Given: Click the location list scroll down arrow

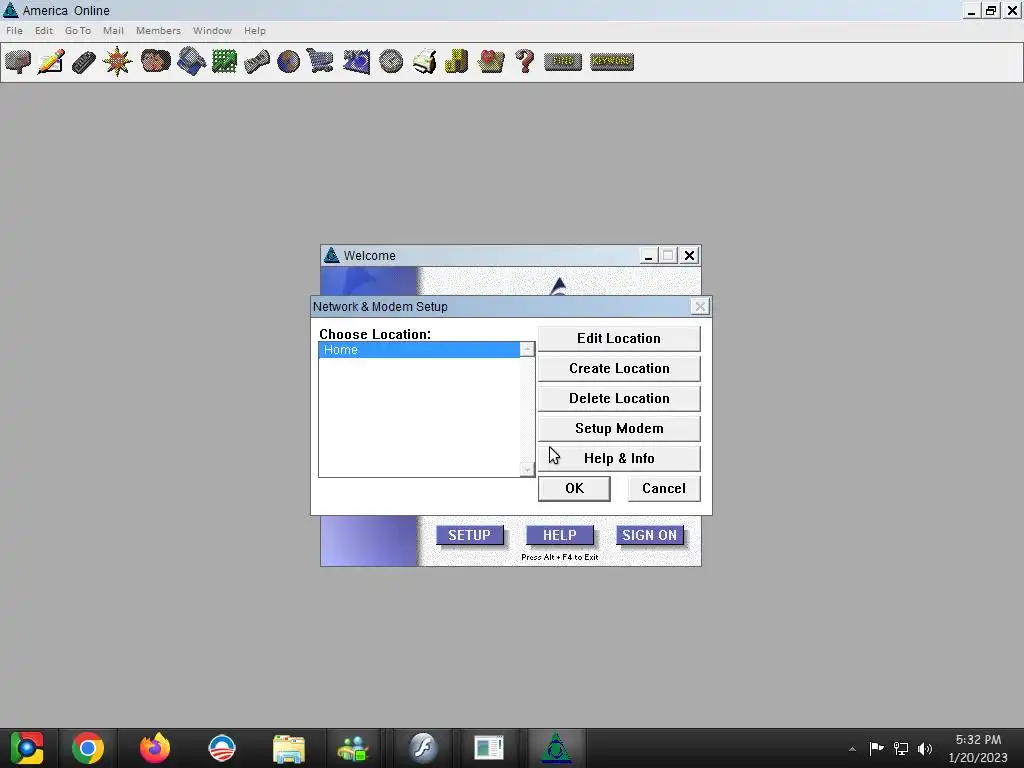Looking at the screenshot, I should tap(527, 470).
